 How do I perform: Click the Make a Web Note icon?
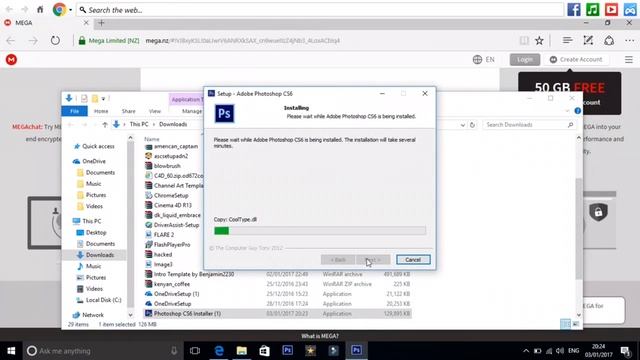[588, 40]
